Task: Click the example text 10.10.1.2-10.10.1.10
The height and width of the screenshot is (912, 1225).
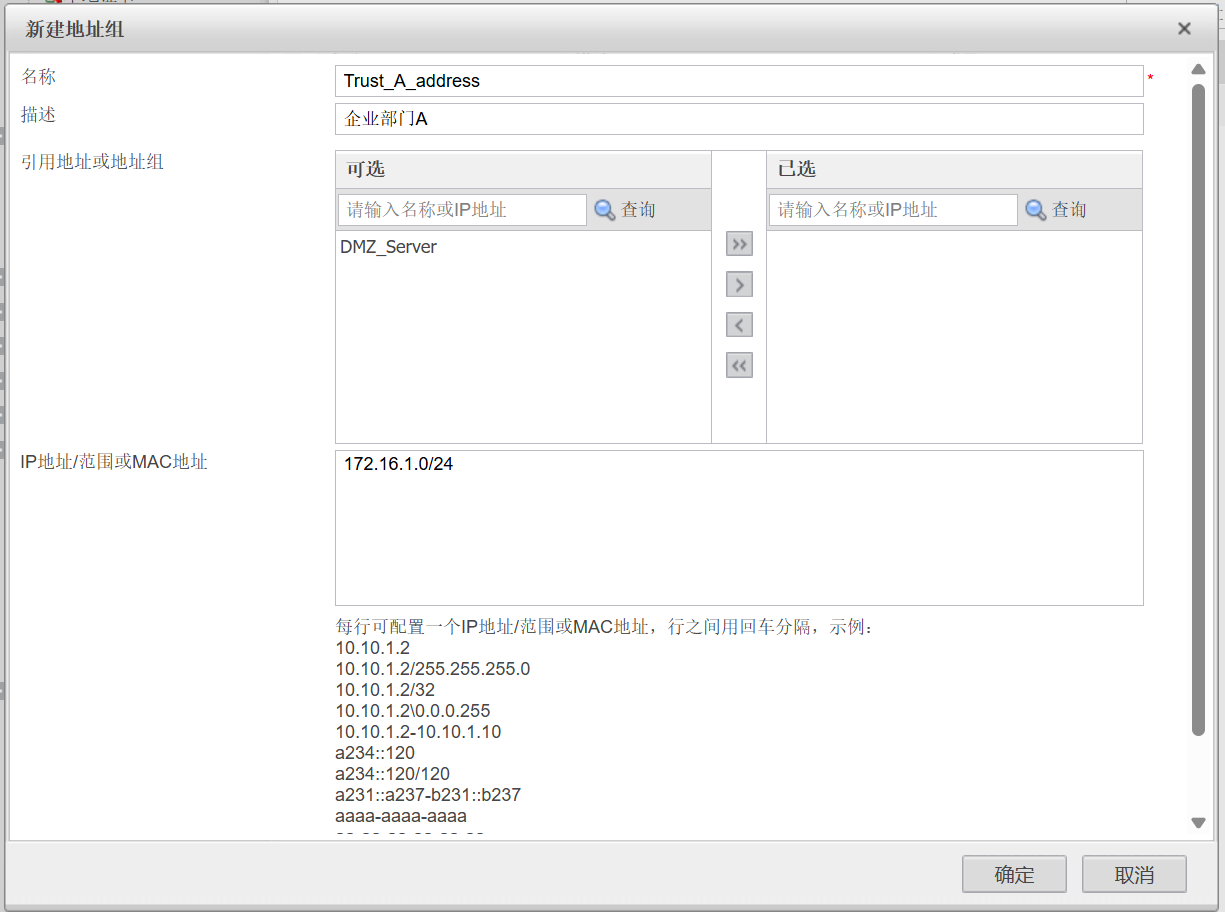Action: click(x=418, y=732)
